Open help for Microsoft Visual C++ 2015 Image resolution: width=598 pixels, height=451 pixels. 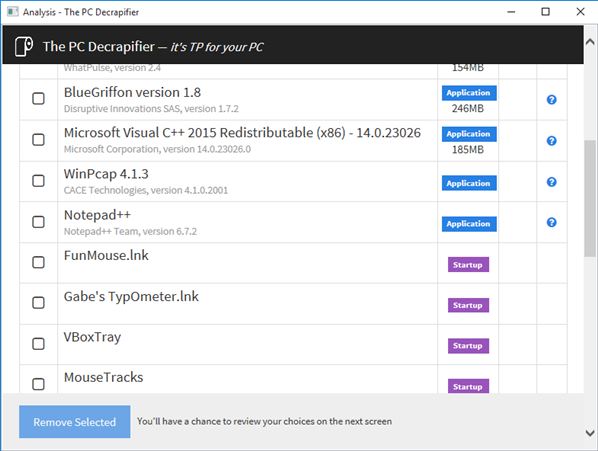click(x=551, y=141)
